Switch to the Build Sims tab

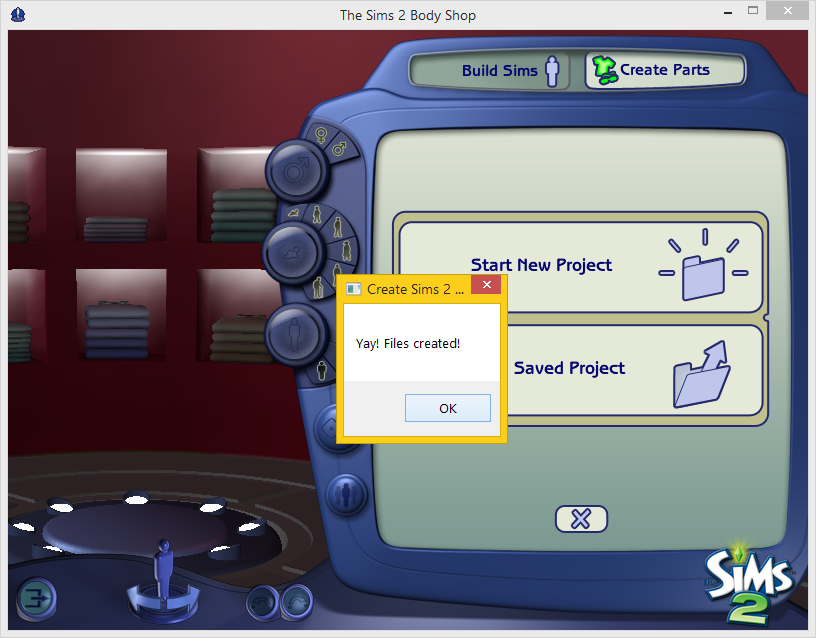point(490,70)
